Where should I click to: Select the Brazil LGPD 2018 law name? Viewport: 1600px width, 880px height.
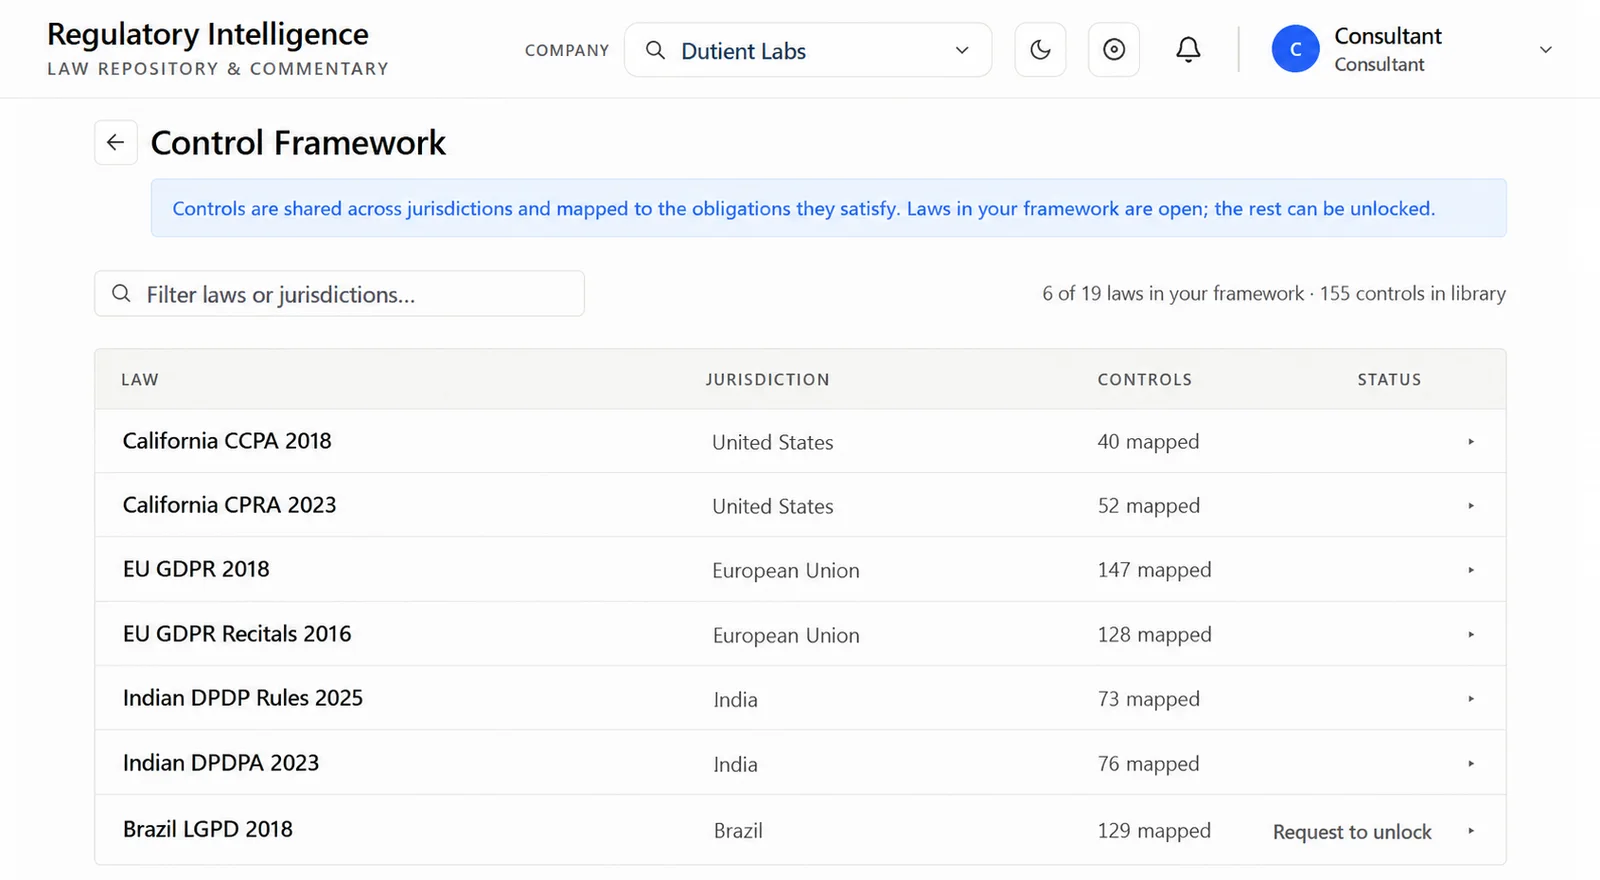[x=208, y=829]
